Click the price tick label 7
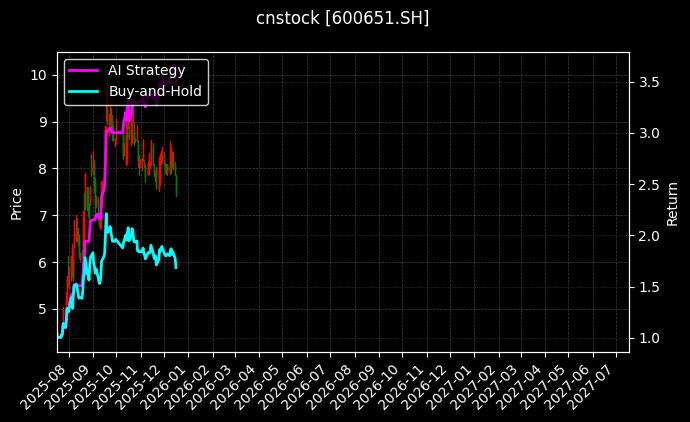Screen dimensions: 690x422 [43, 216]
